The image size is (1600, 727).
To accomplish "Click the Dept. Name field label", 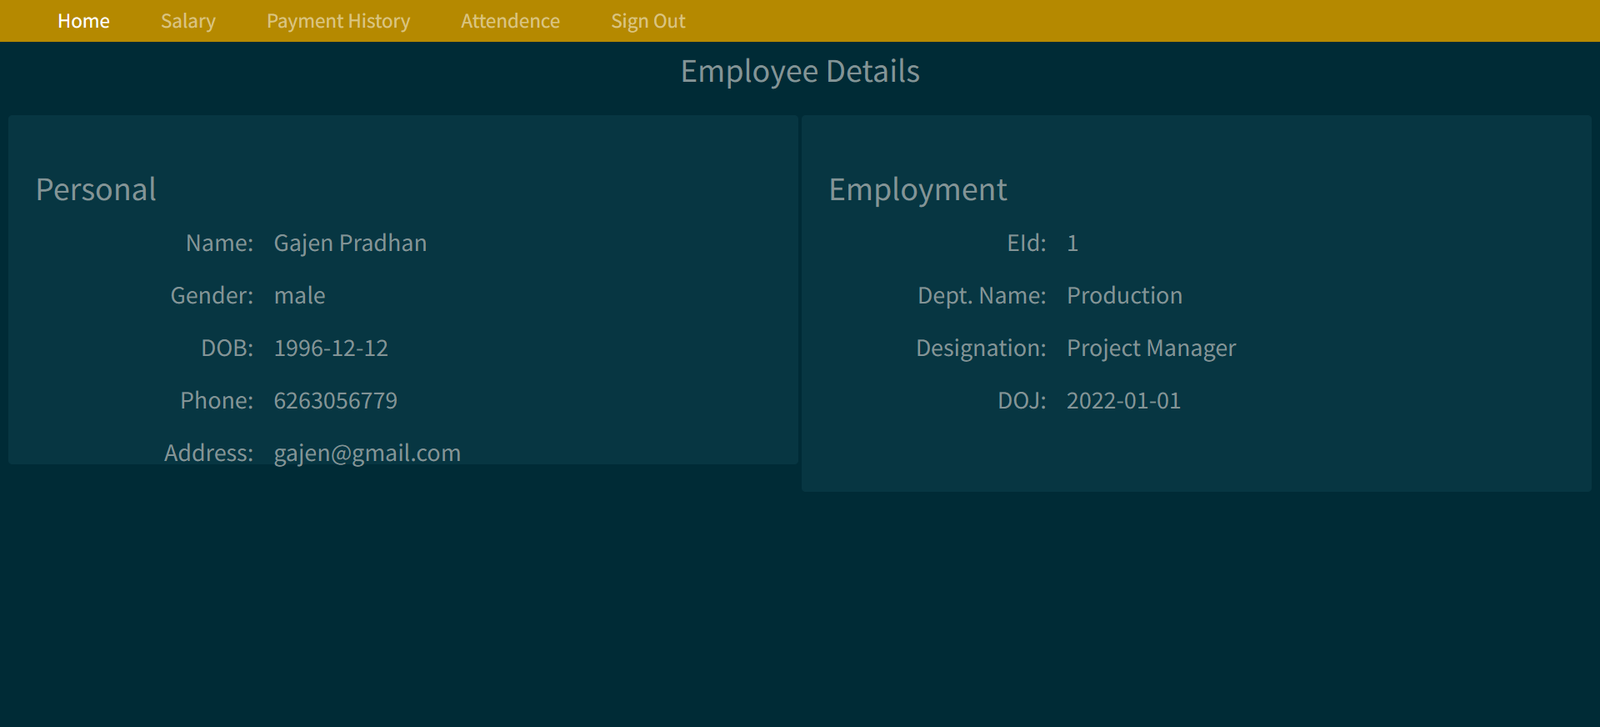I will tap(981, 296).
